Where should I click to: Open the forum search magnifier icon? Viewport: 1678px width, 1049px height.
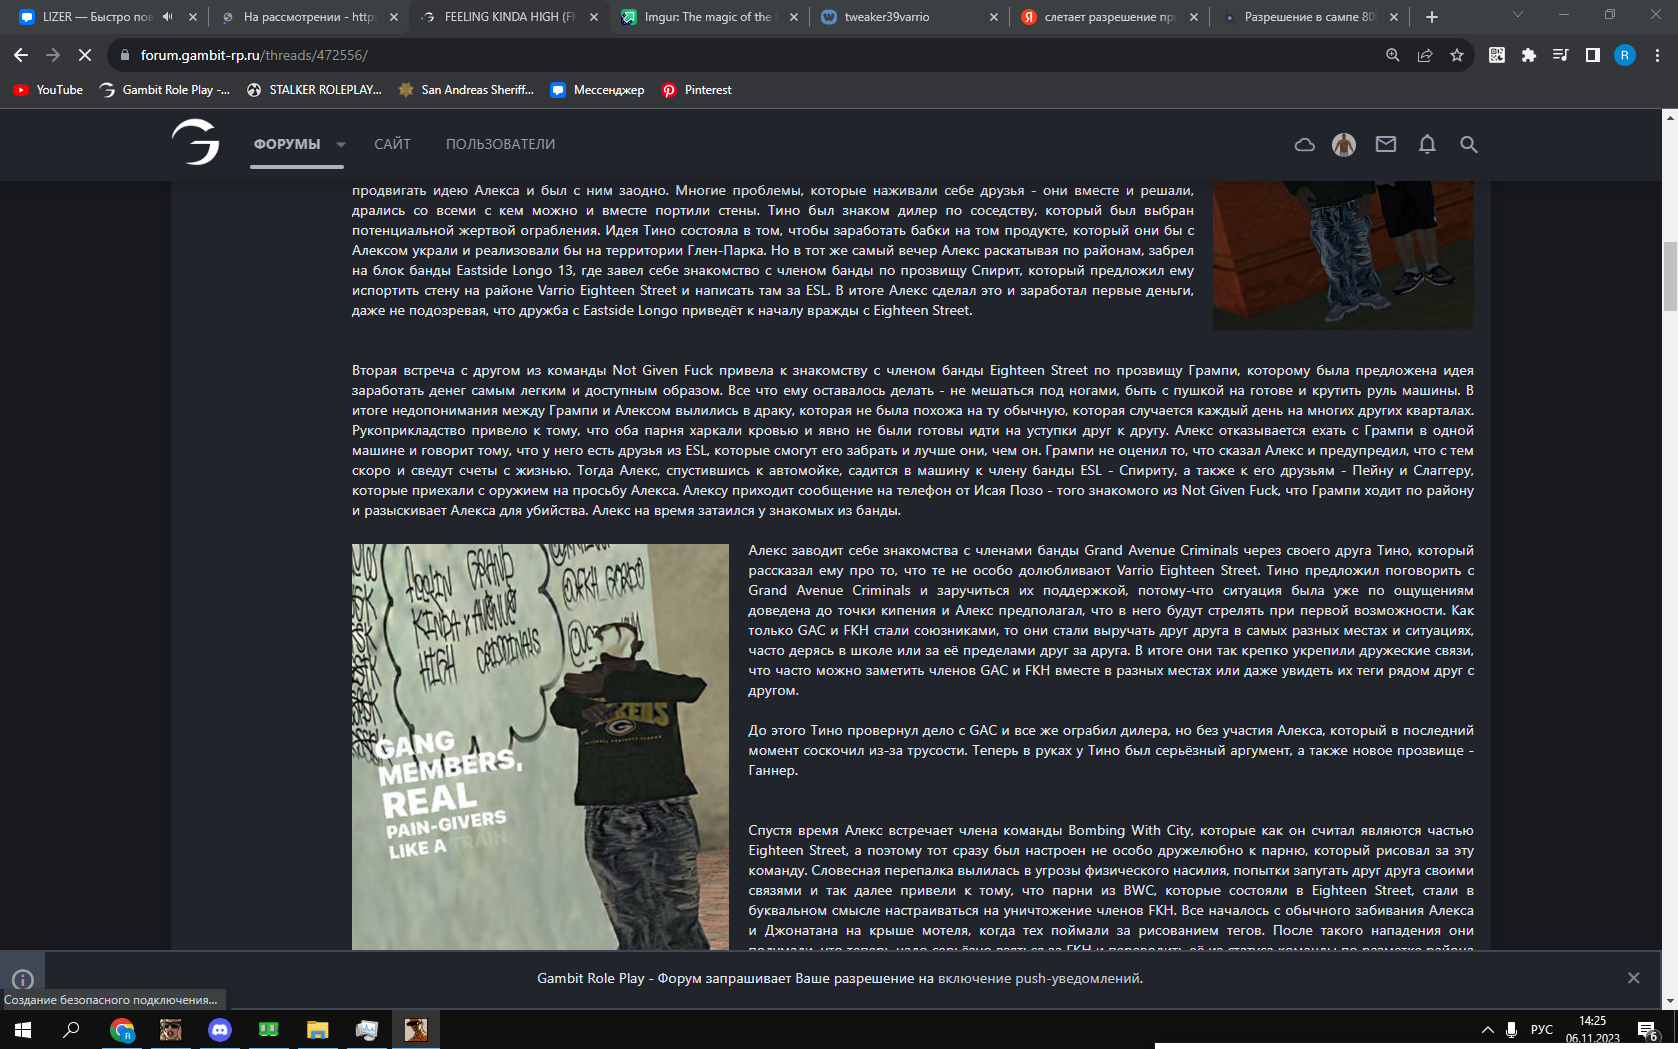[1468, 145]
